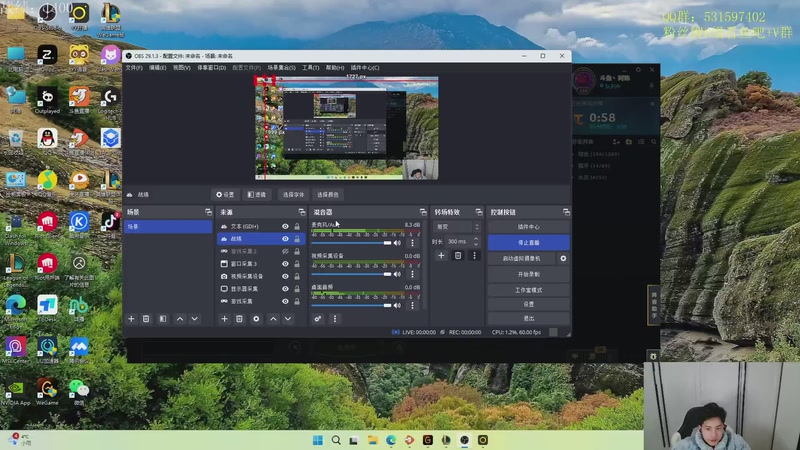Delete selected scene using the 场景 panel trash icon
Image resolution: width=800 pixels, height=450 pixels.
[x=146, y=319]
